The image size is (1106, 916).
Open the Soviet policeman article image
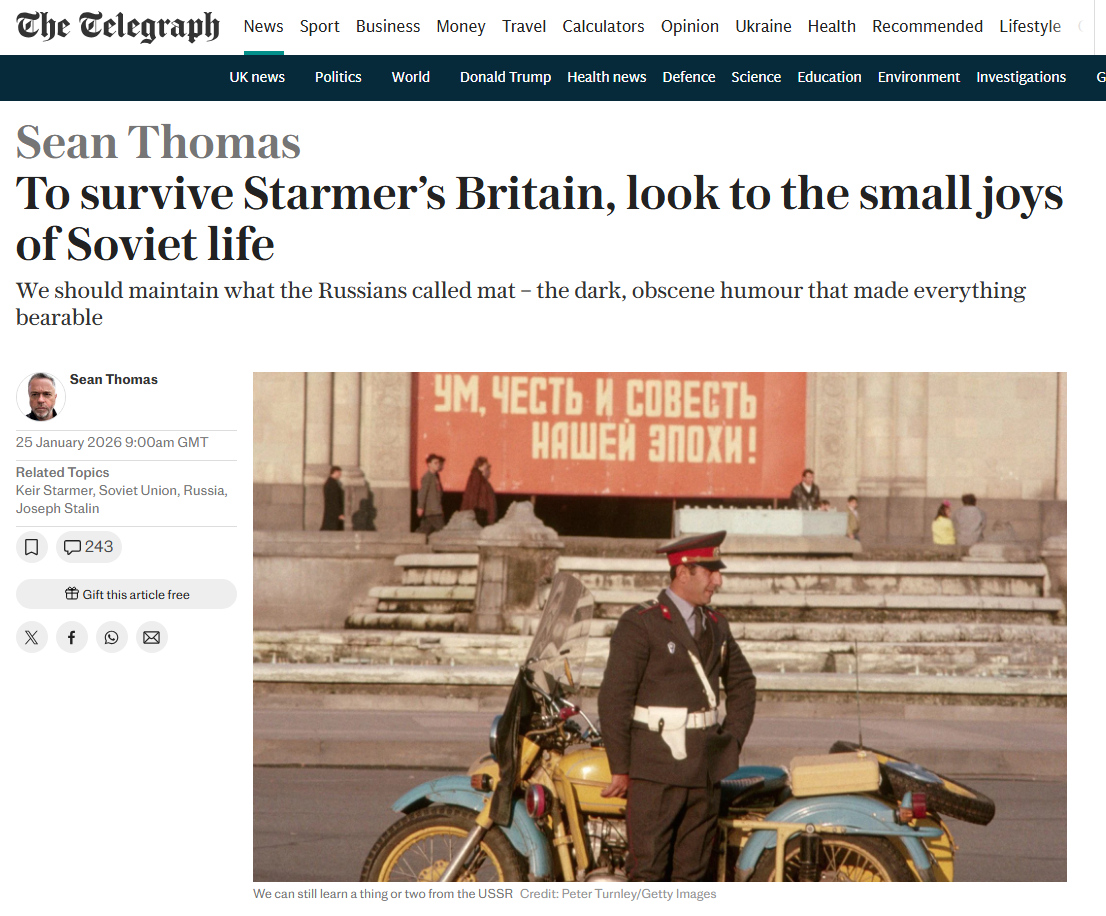pyautogui.click(x=660, y=627)
